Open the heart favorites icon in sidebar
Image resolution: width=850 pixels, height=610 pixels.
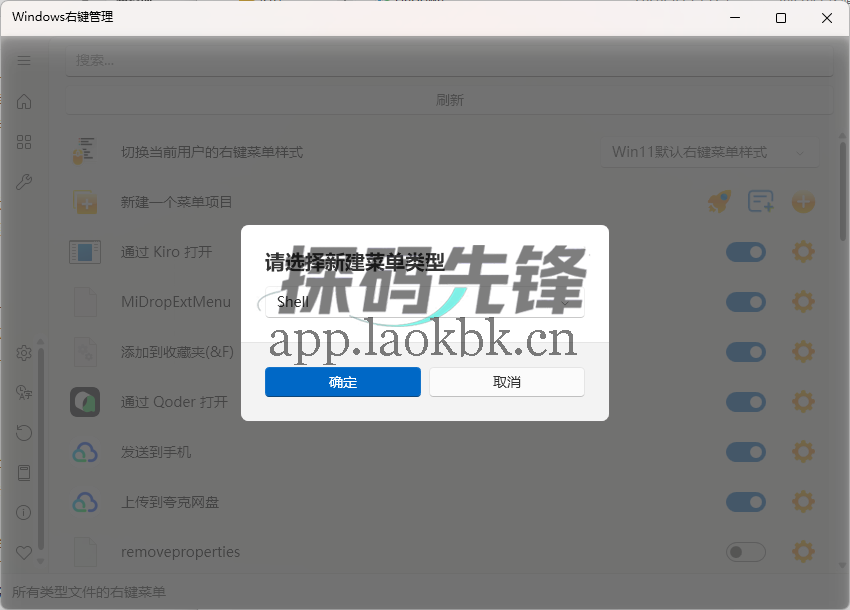pyautogui.click(x=24, y=552)
